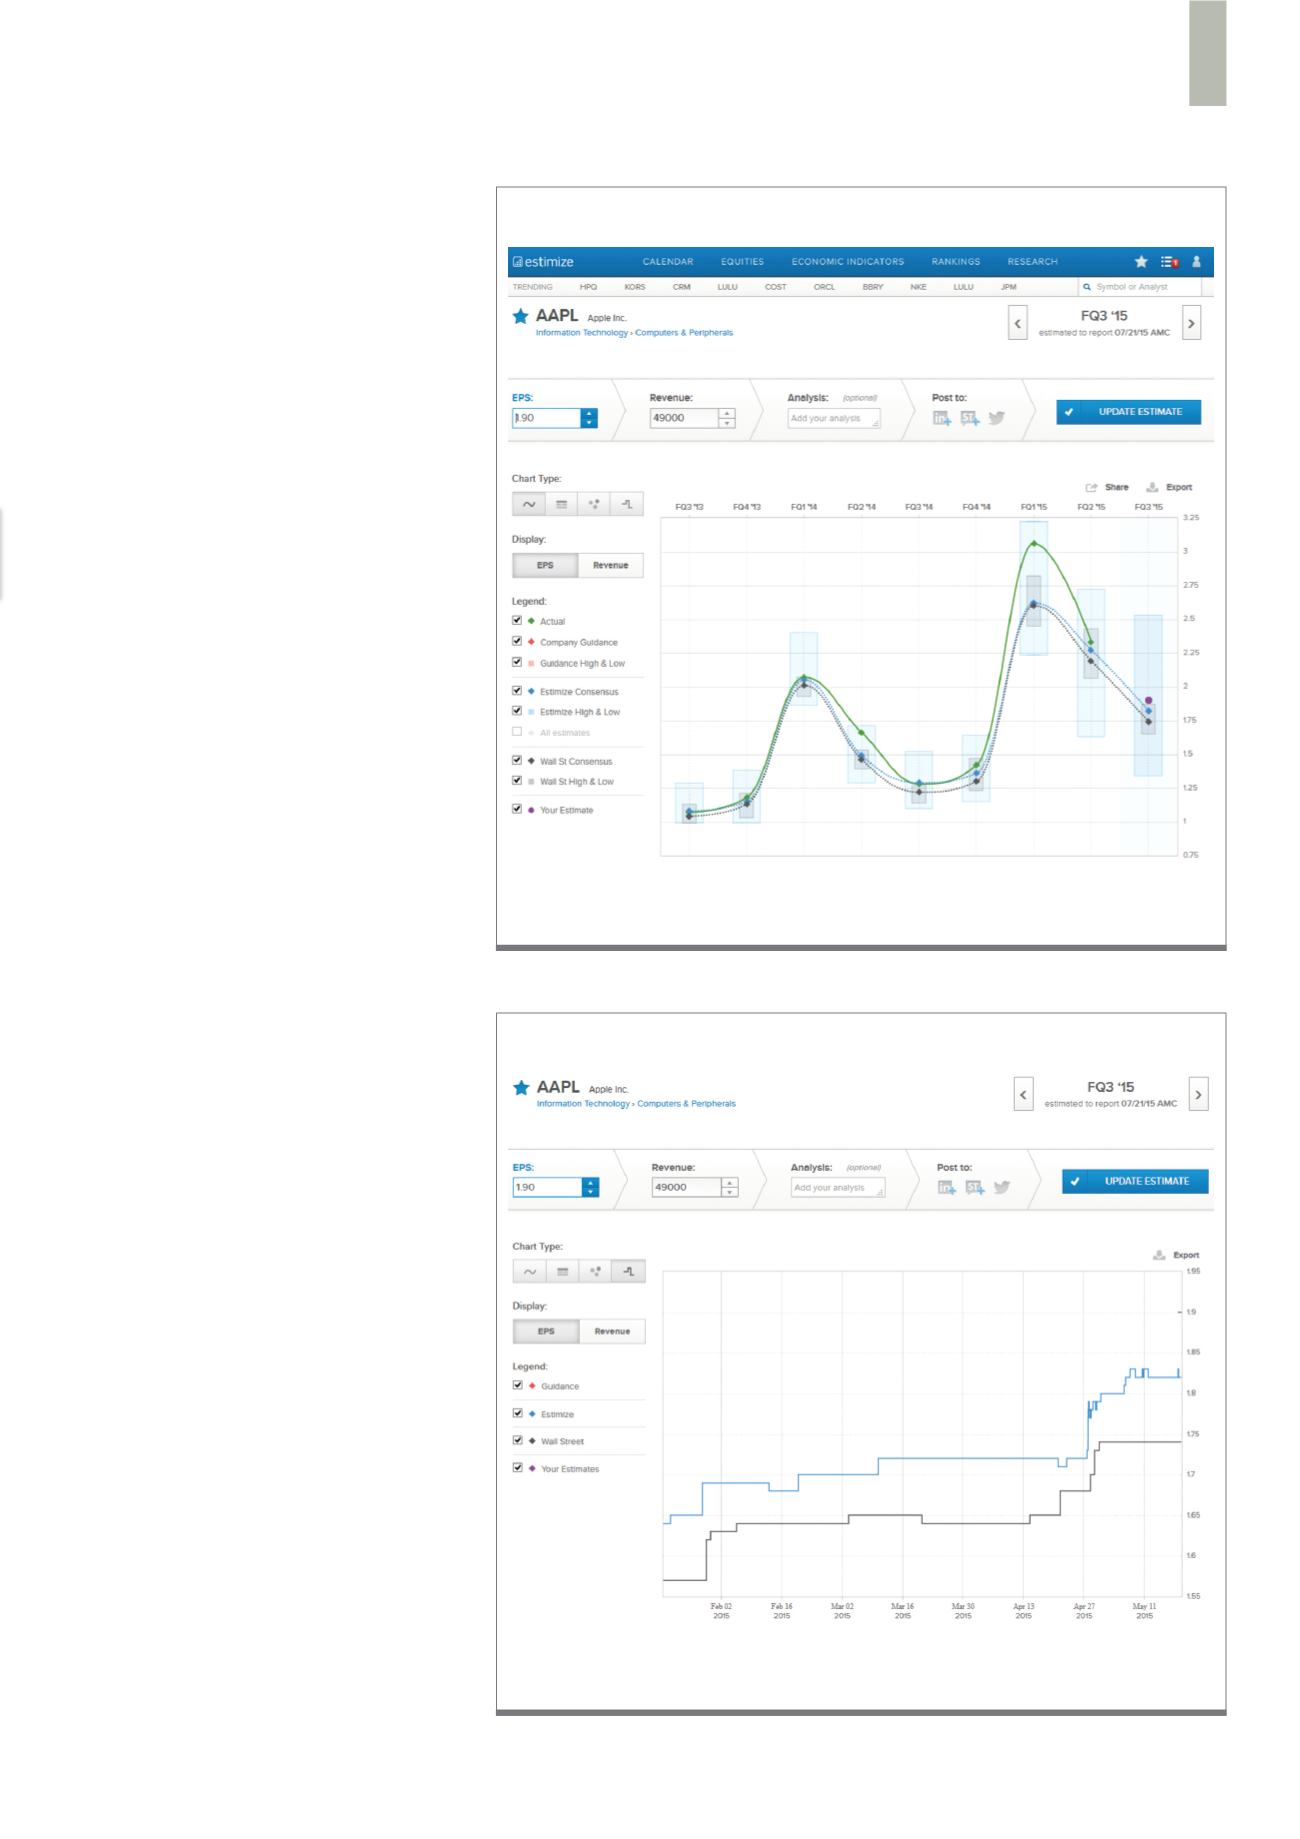
Task: Go to previous quarter in lower screenshot
Action: pyautogui.click(x=1023, y=1095)
